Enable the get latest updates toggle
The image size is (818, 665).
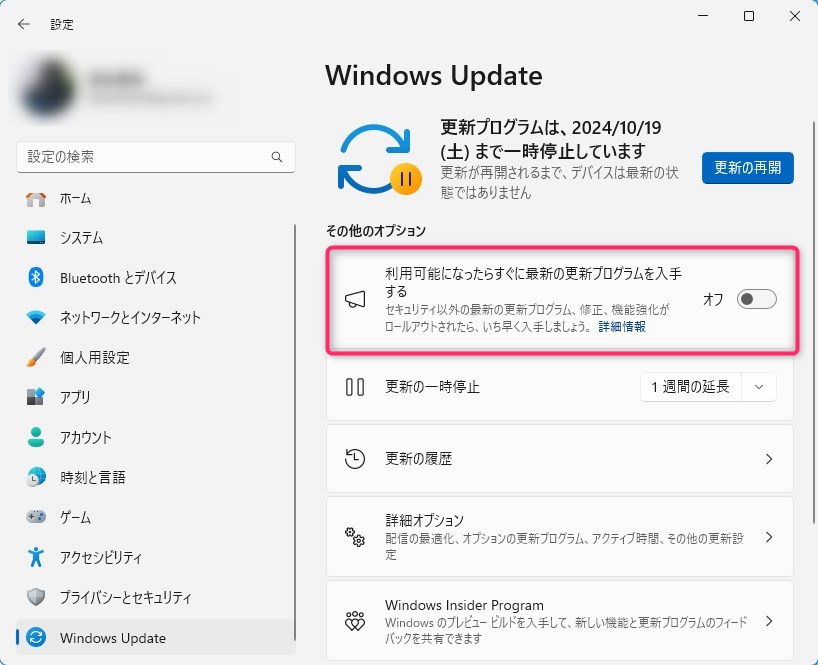pos(756,300)
